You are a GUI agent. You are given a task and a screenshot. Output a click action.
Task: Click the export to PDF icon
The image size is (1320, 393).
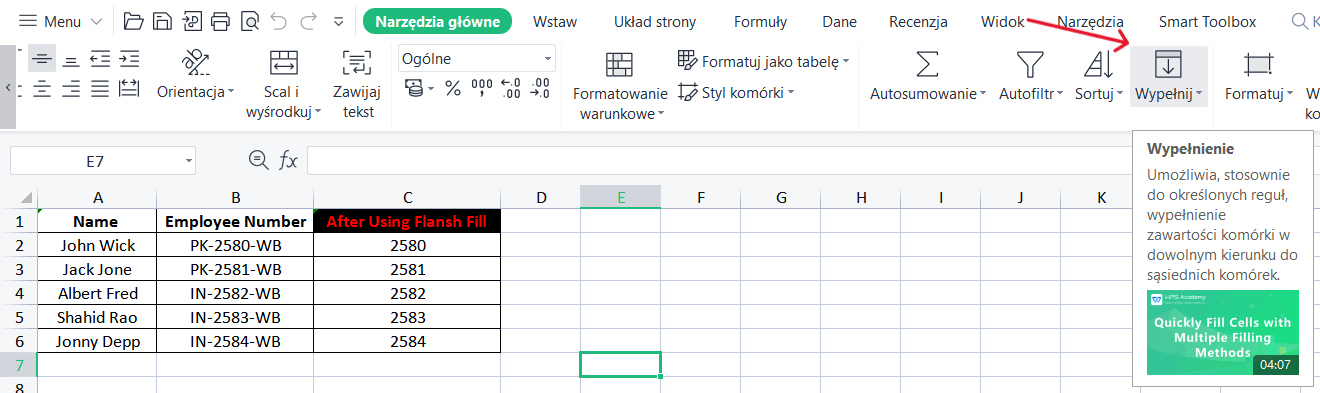[192, 21]
